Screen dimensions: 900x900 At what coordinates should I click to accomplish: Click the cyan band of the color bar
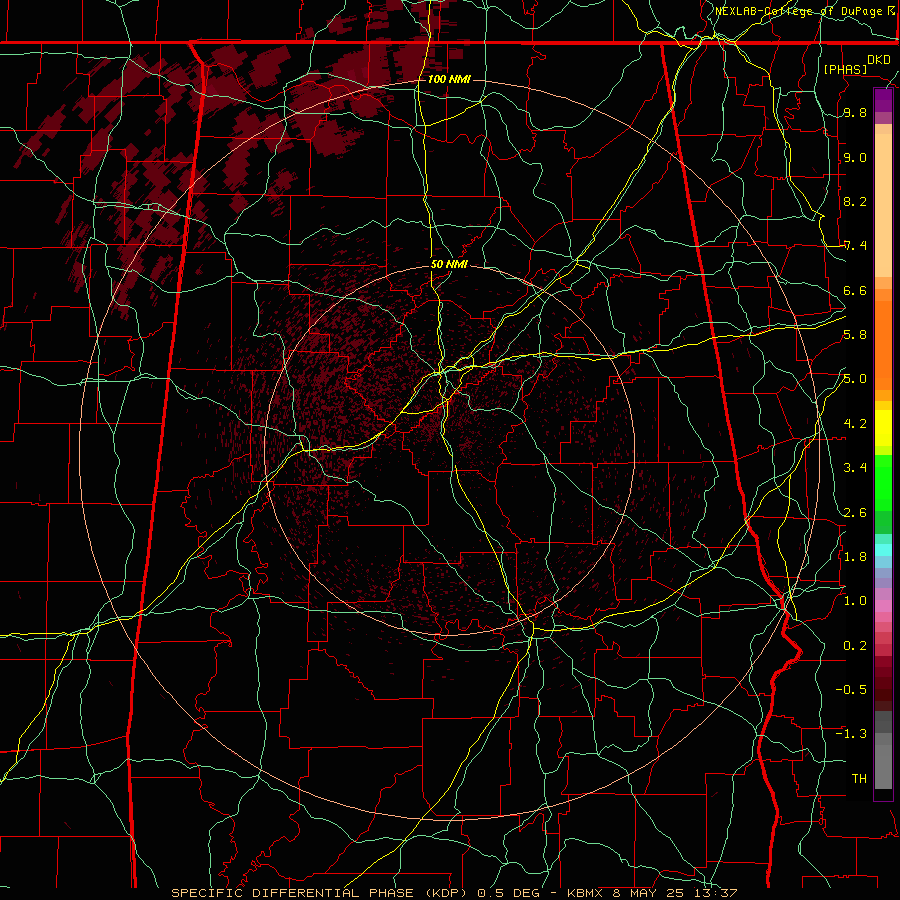(x=883, y=550)
